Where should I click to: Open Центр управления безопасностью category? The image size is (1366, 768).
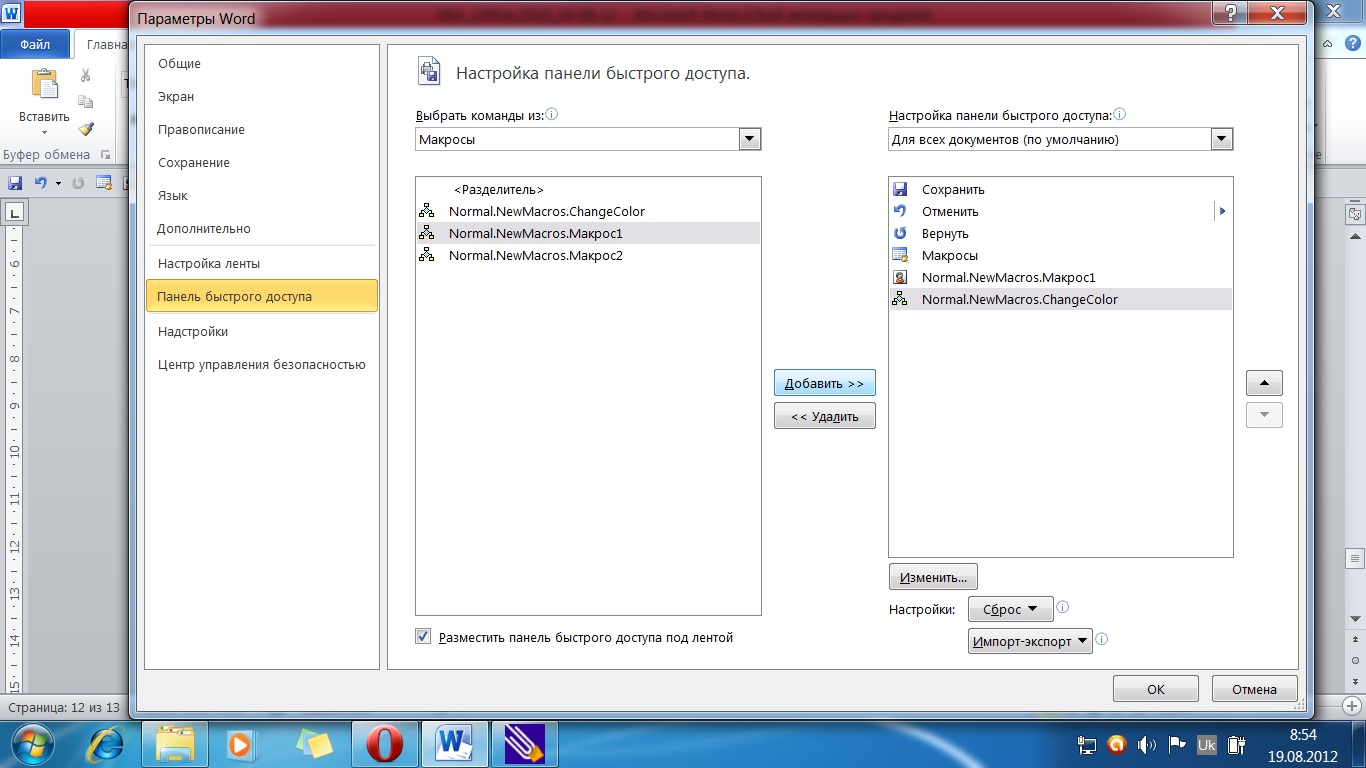point(261,365)
